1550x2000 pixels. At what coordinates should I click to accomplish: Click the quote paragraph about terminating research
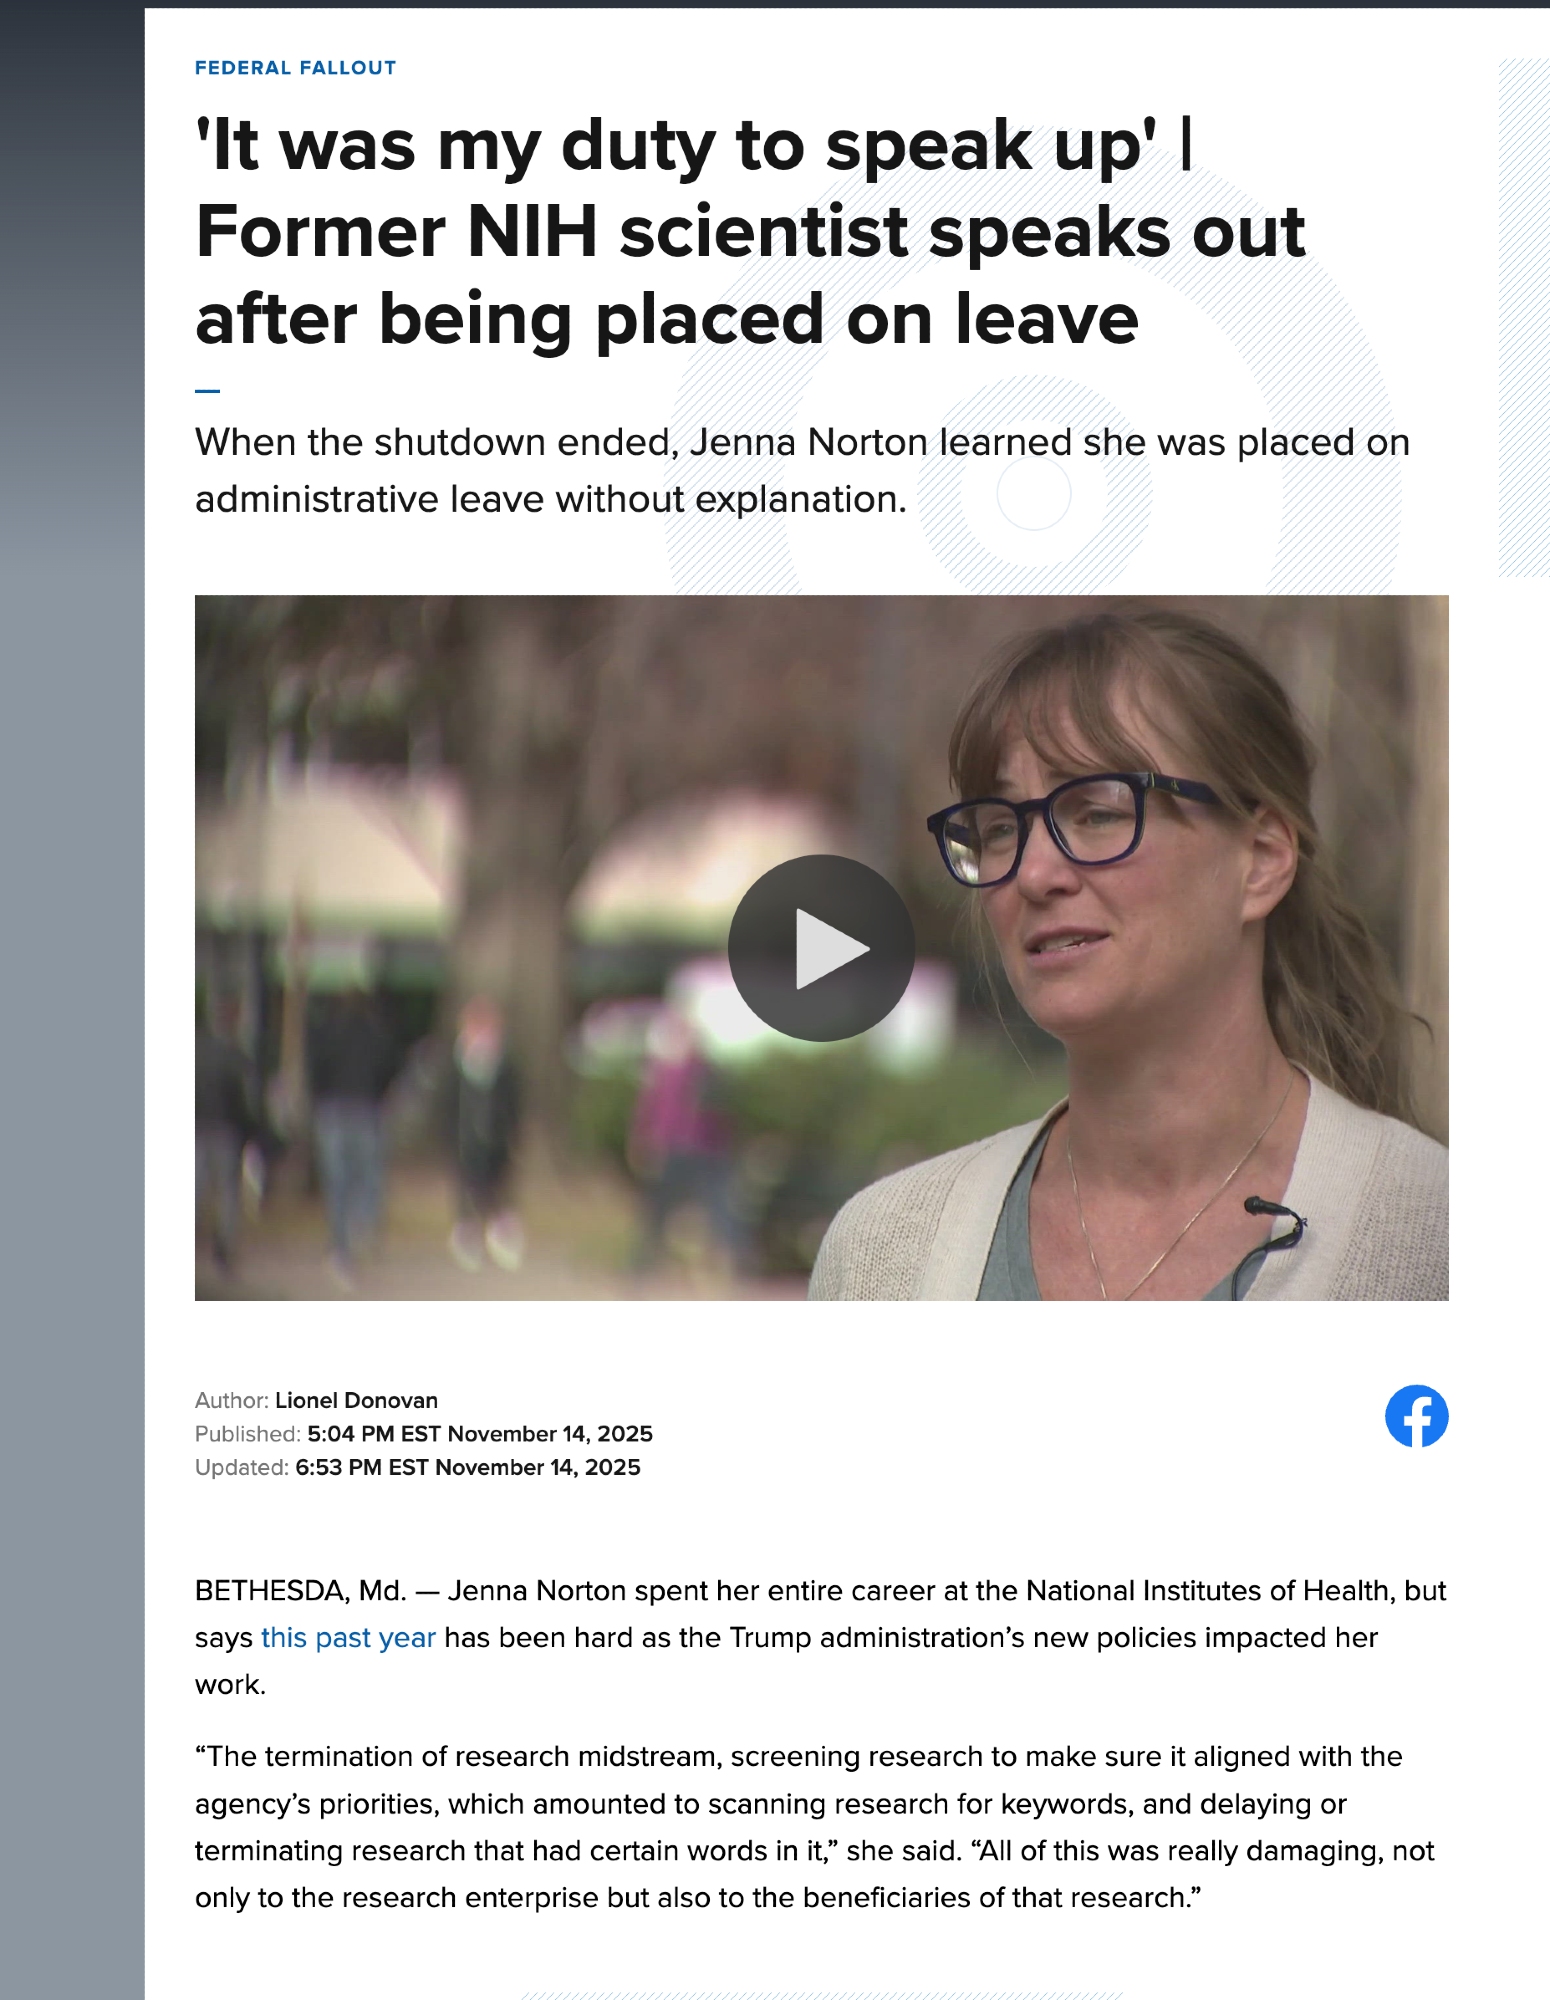point(815,1827)
